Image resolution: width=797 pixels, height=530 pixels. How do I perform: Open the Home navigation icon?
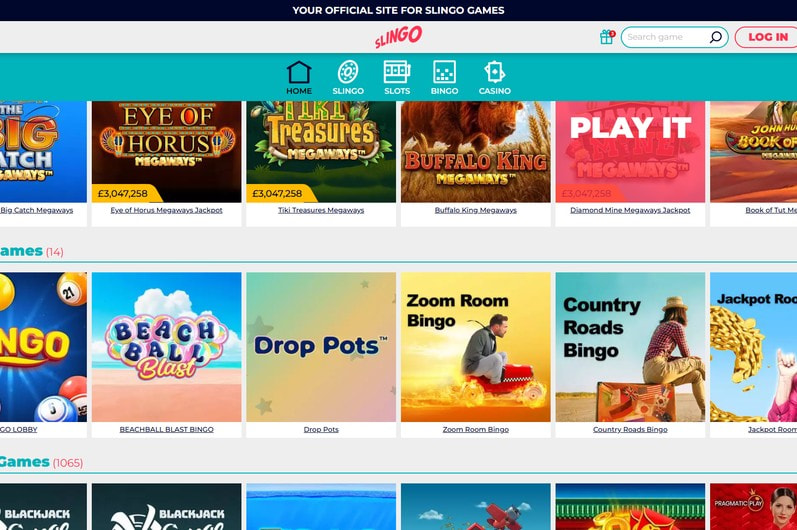[299, 78]
